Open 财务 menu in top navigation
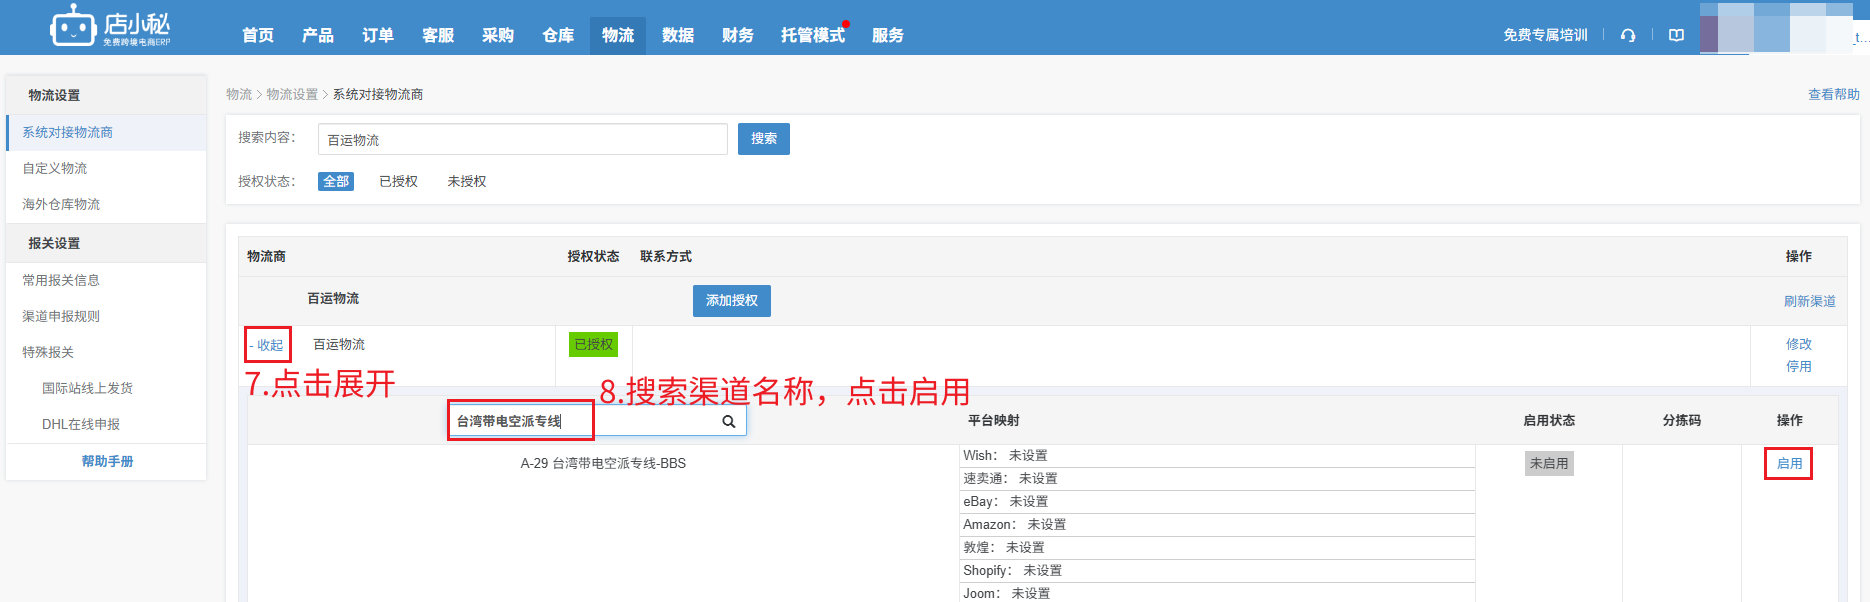Viewport: 1870px width, 602px height. coord(738,35)
